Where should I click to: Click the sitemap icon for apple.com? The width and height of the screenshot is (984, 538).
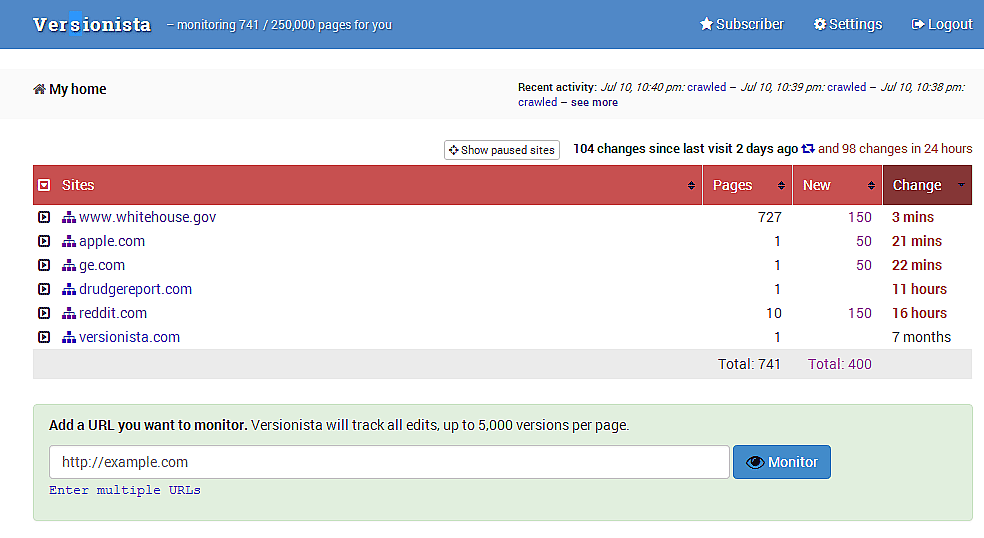point(69,242)
